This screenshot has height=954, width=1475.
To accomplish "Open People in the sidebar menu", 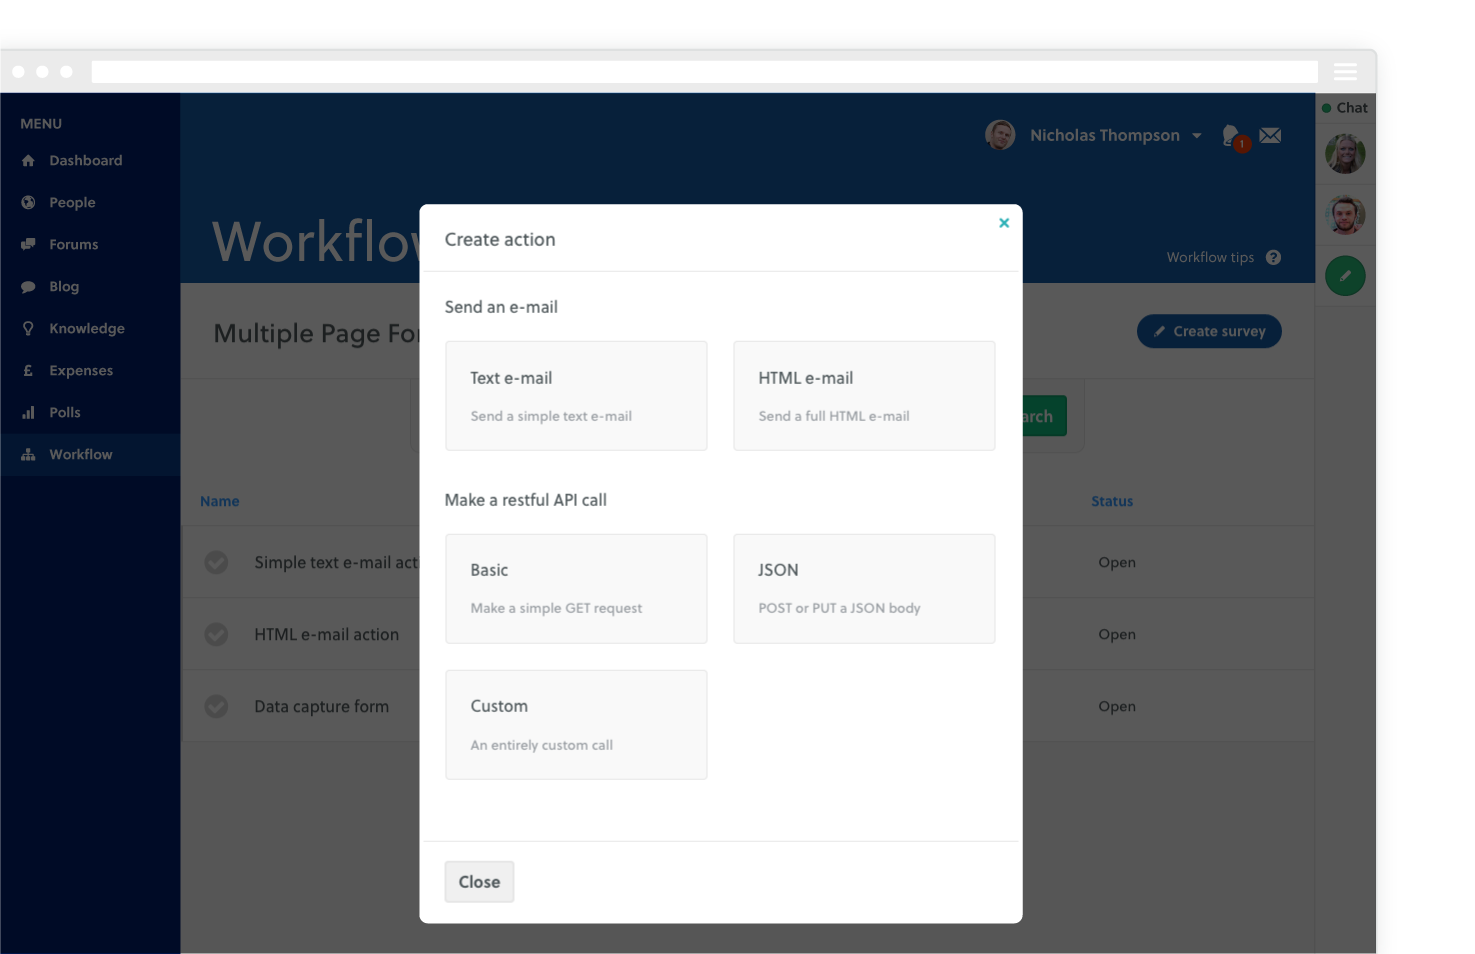I will click(72, 202).
